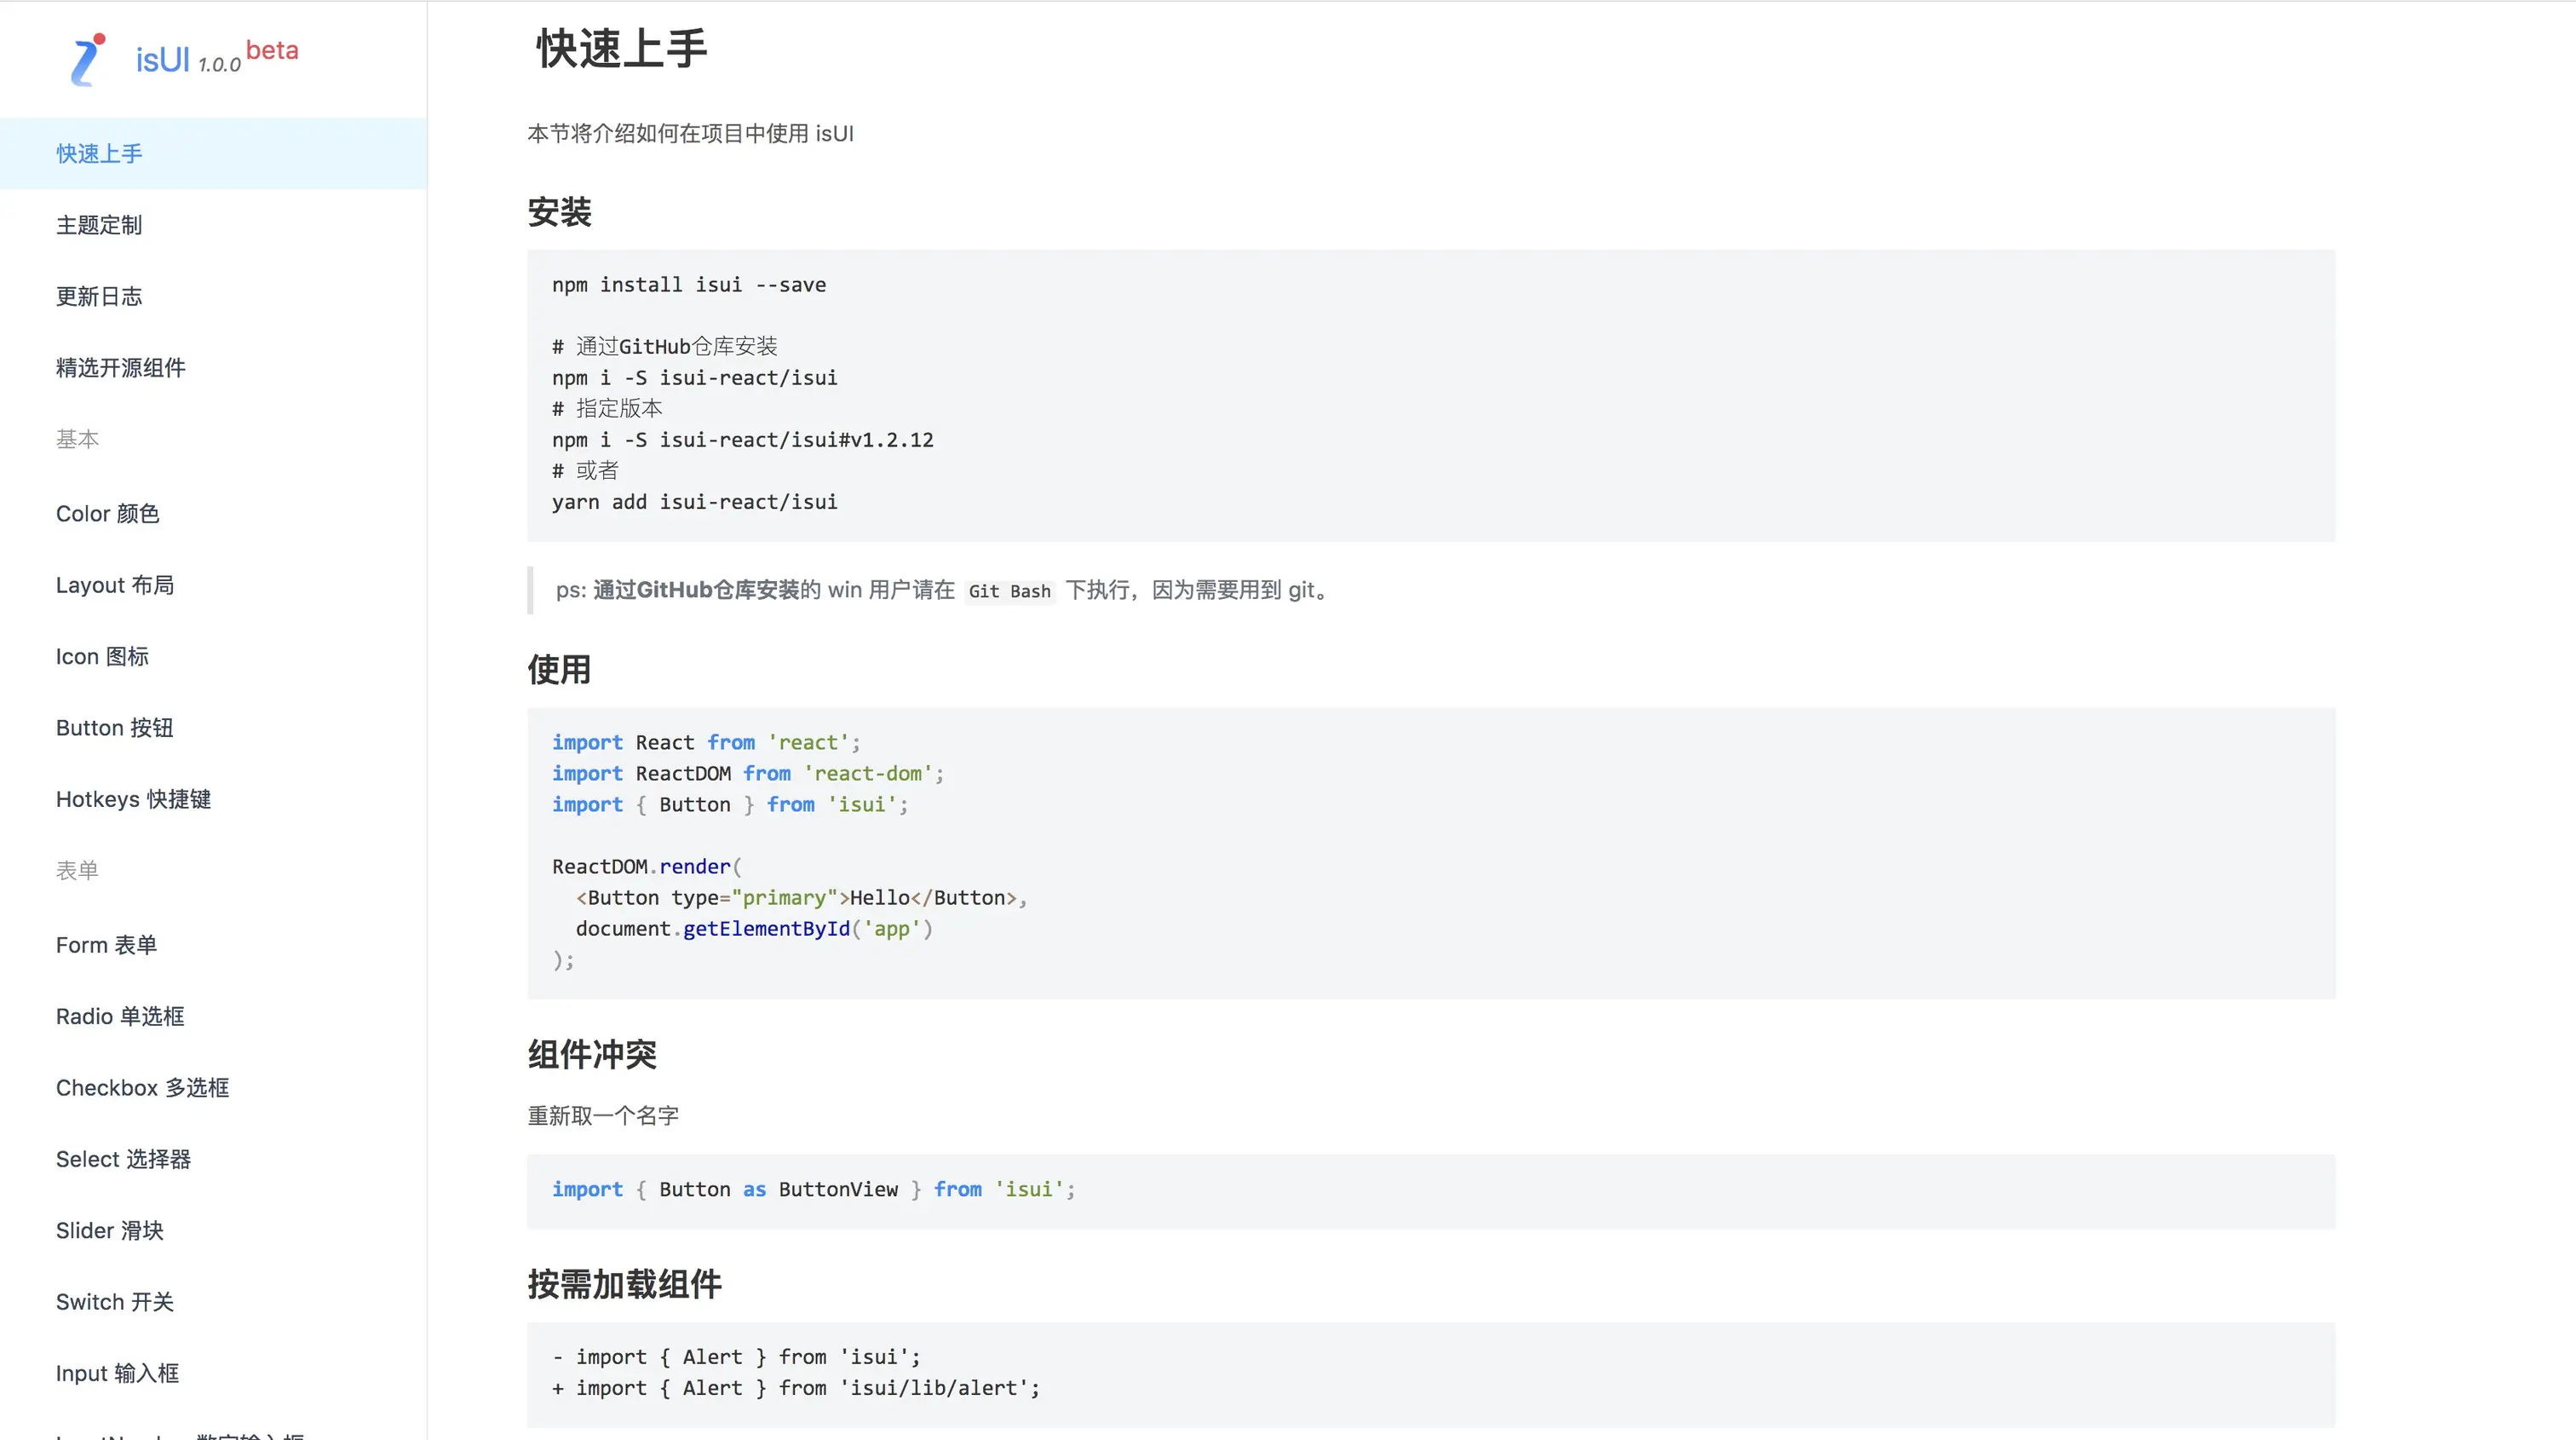Go to 主题定制 in sidebar

coord(99,225)
